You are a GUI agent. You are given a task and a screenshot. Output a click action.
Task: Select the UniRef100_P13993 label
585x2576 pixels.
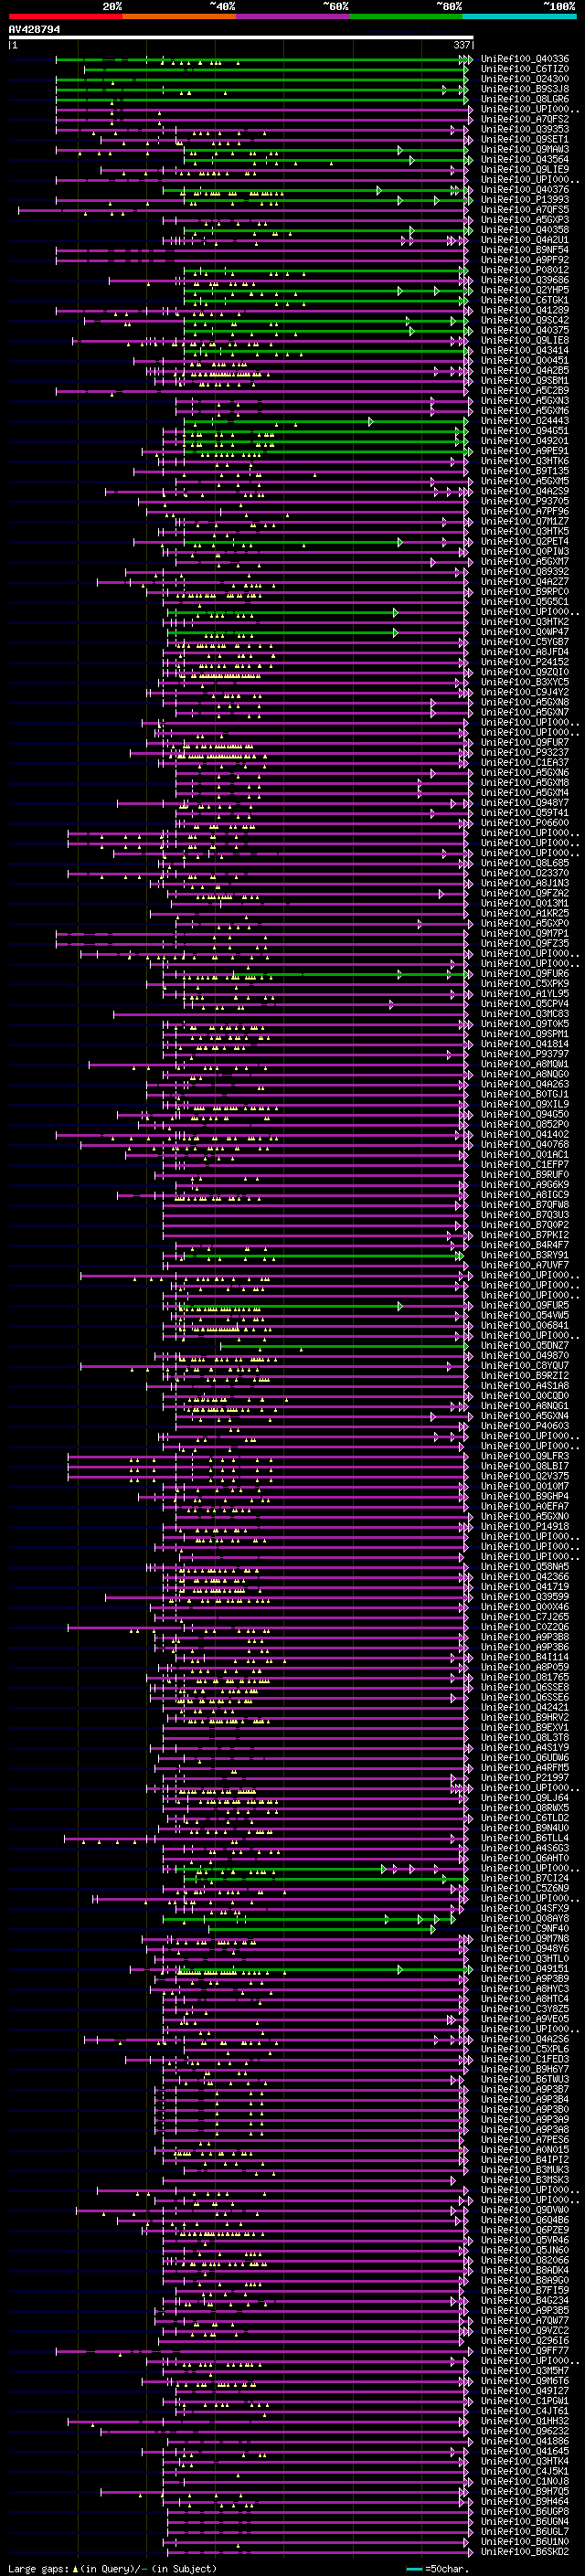tap(525, 200)
